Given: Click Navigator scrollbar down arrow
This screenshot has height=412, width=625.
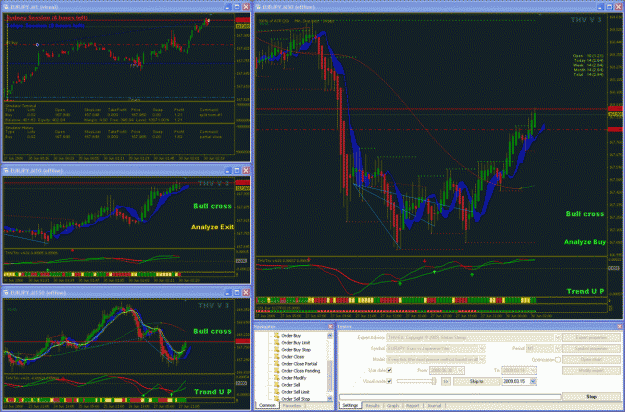Looking at the screenshot, I should 330,398.
